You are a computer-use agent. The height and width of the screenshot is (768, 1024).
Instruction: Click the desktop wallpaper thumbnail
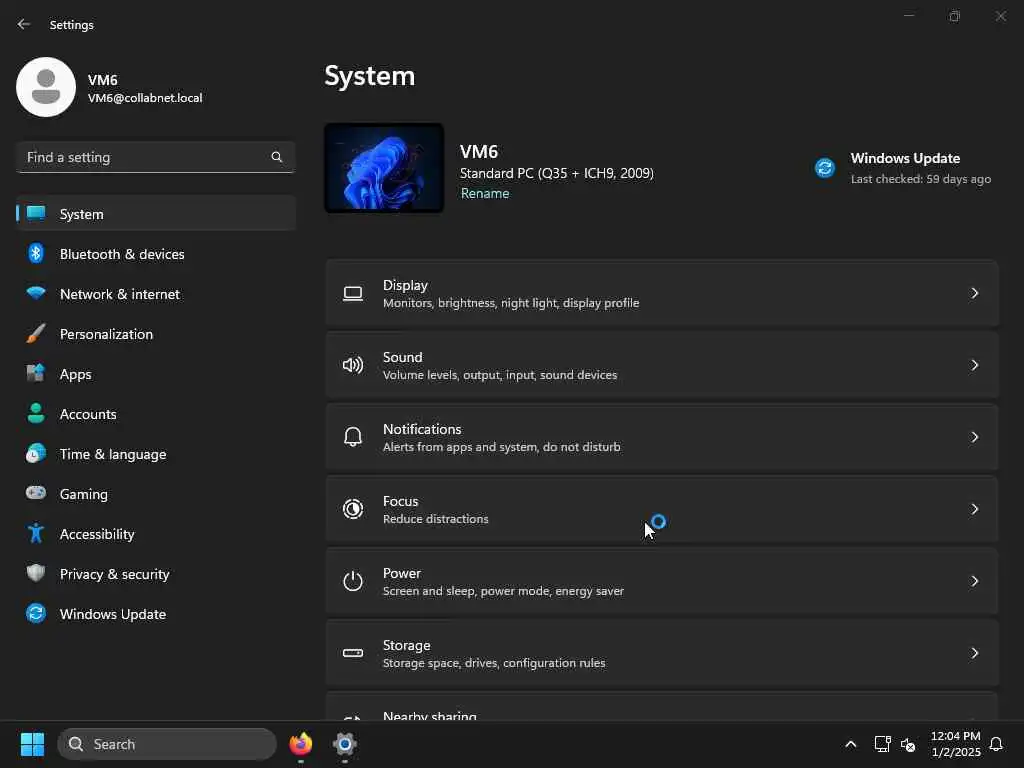pyautogui.click(x=384, y=168)
